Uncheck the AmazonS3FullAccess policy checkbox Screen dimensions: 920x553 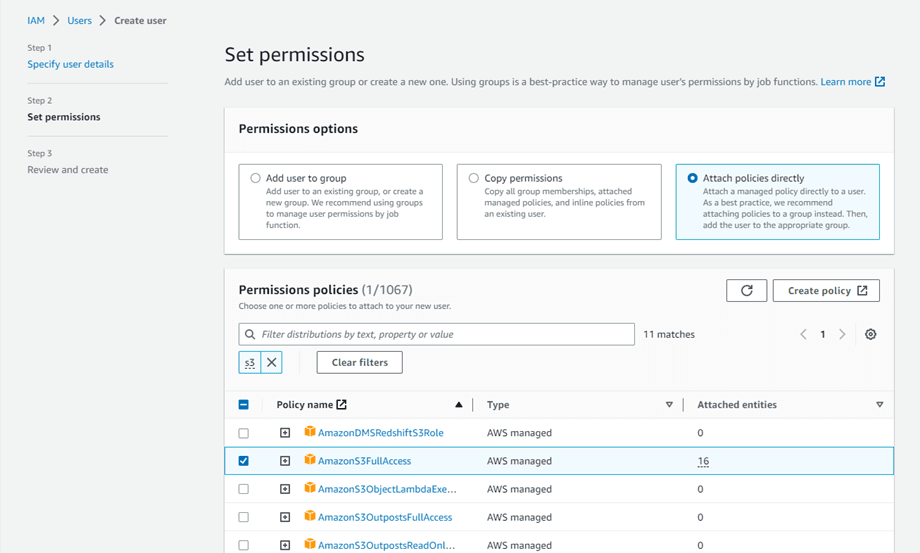tap(243, 461)
